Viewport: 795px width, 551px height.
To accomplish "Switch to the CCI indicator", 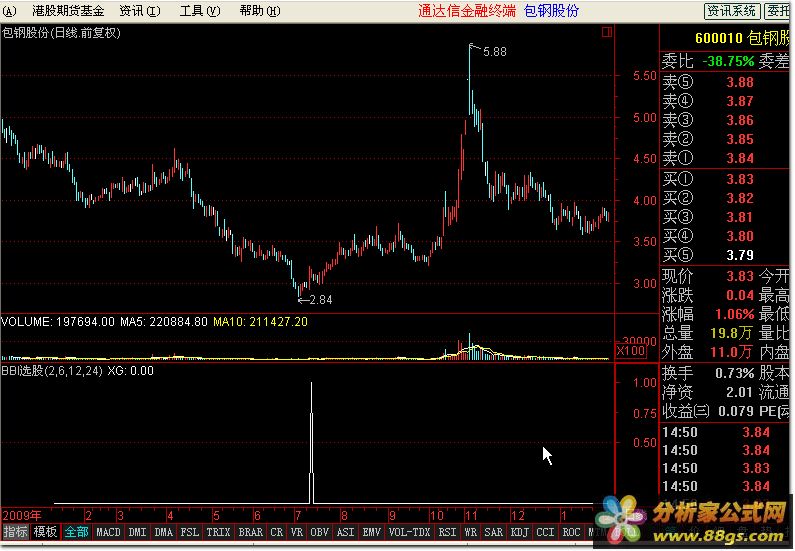I will click(x=546, y=532).
